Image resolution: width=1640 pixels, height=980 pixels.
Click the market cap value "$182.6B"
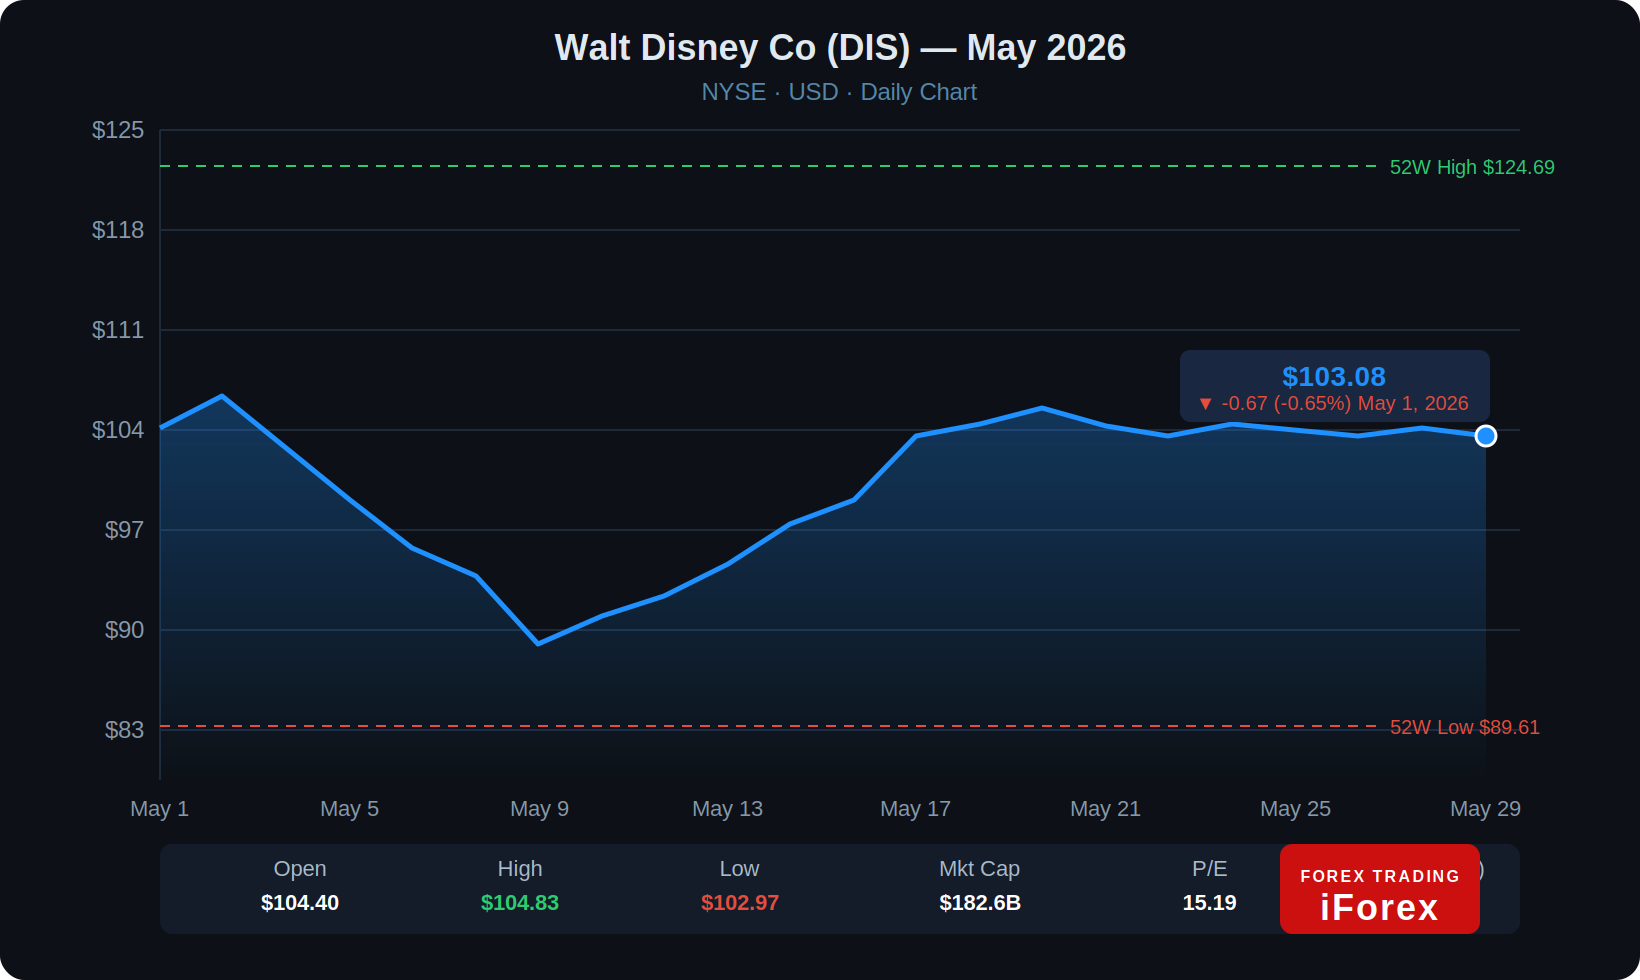[x=980, y=903]
